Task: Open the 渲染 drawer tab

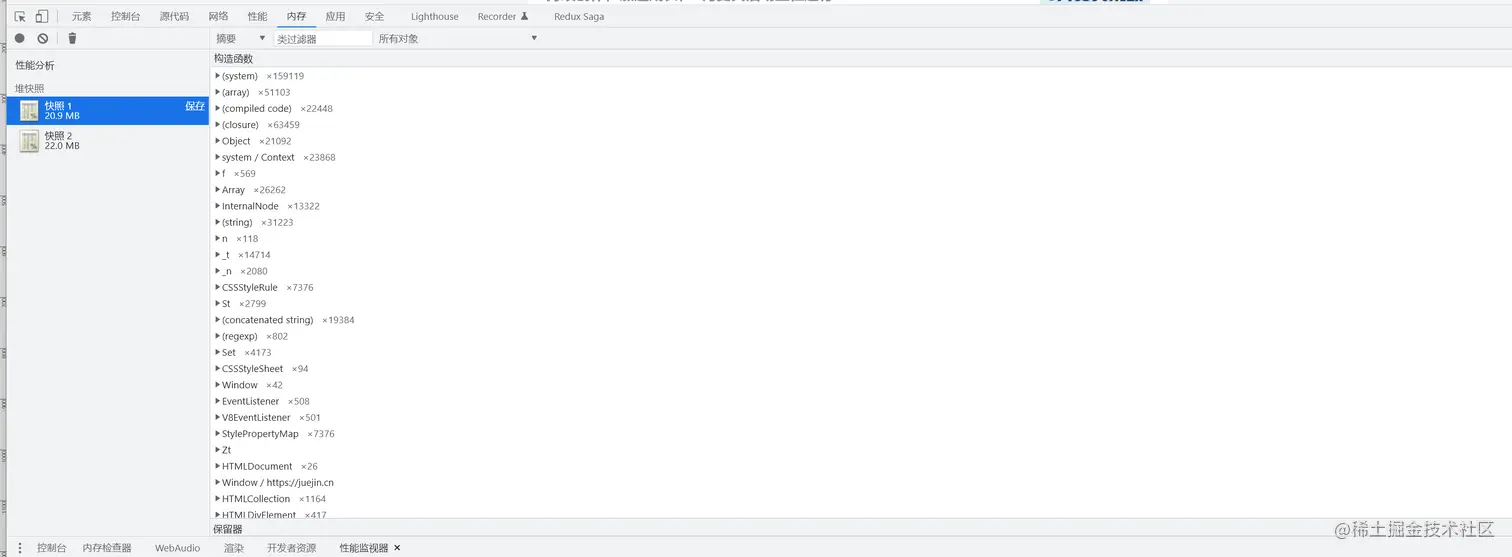Action: coord(234,548)
